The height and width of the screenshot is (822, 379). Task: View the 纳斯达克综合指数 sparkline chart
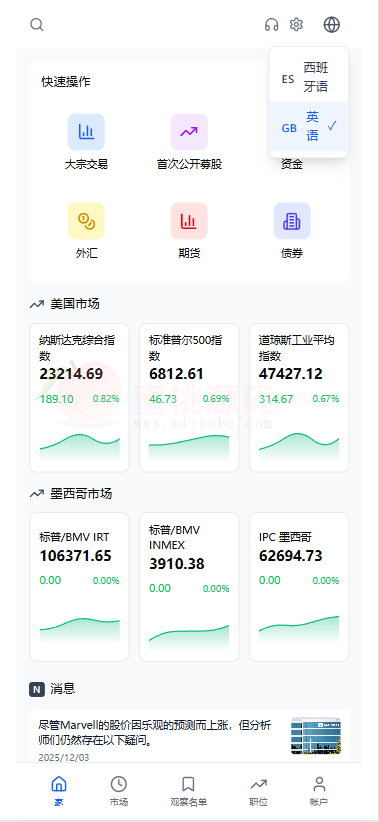(80, 447)
